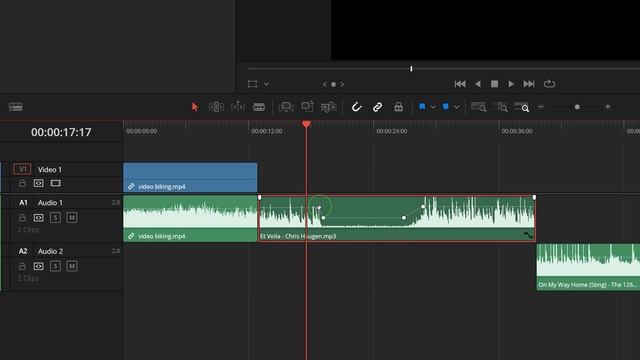Image resolution: width=640 pixels, height=360 pixels.
Task: Toggle the Snapping magnet icon
Action: click(x=356, y=107)
